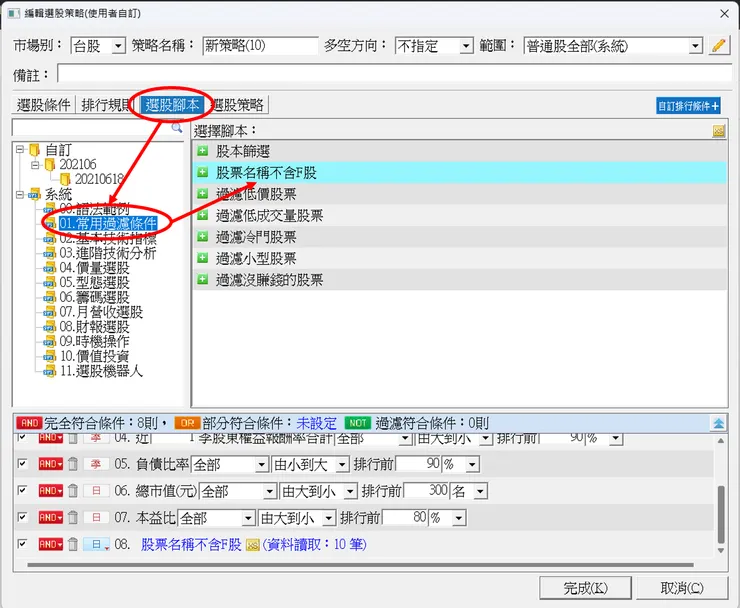The height and width of the screenshot is (608, 740).
Task: Click the 備註 notes input field
Action: (x=395, y=74)
